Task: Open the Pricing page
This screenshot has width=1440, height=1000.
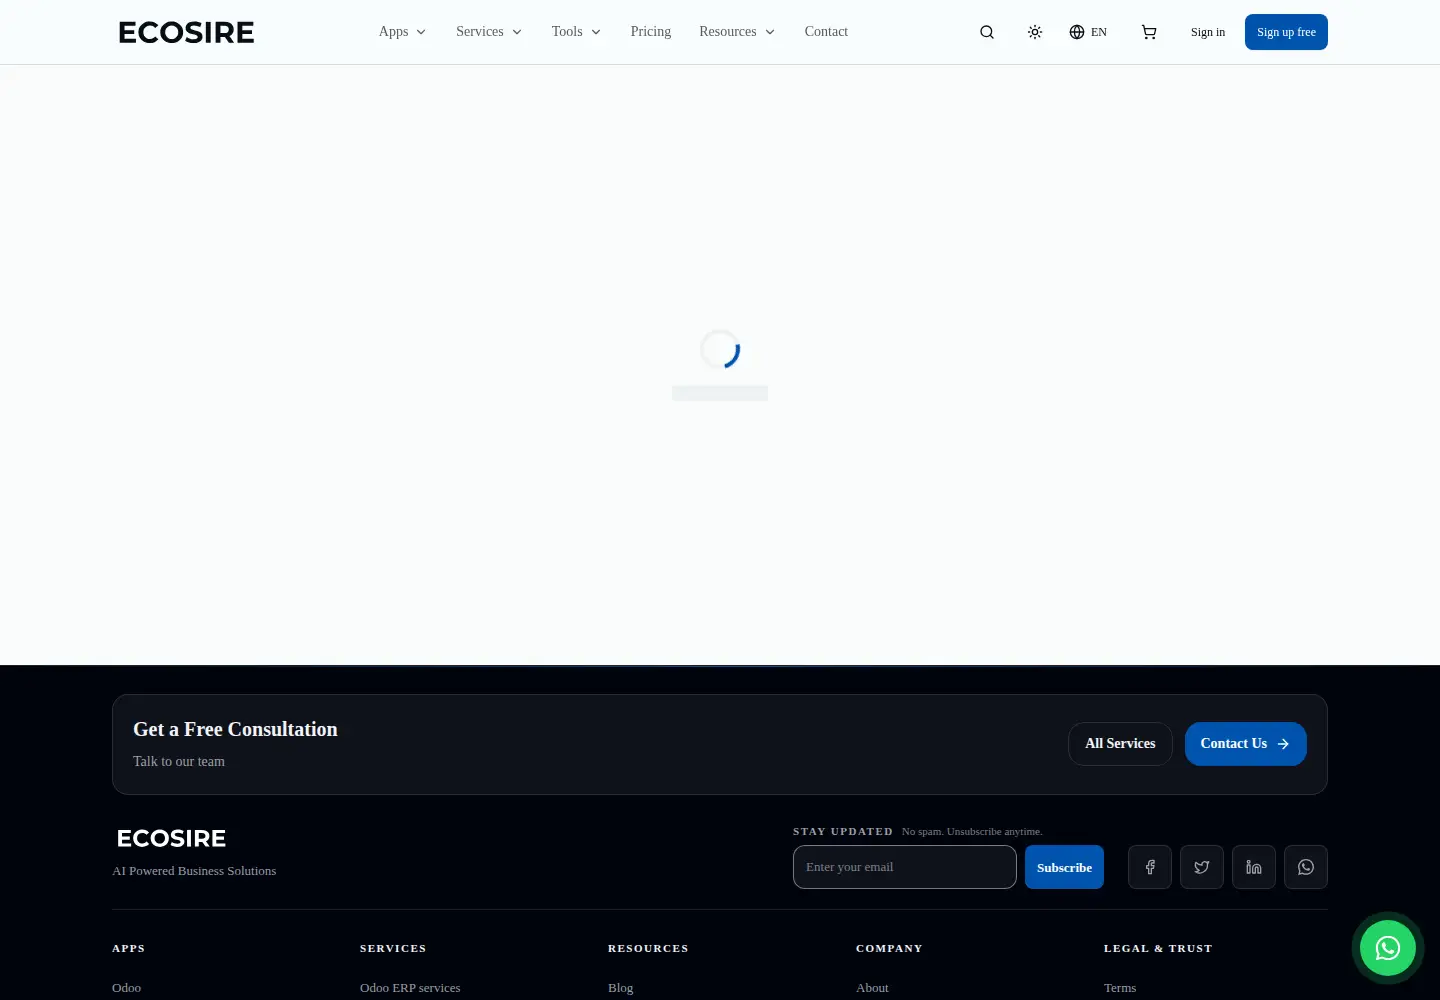Action: click(651, 32)
